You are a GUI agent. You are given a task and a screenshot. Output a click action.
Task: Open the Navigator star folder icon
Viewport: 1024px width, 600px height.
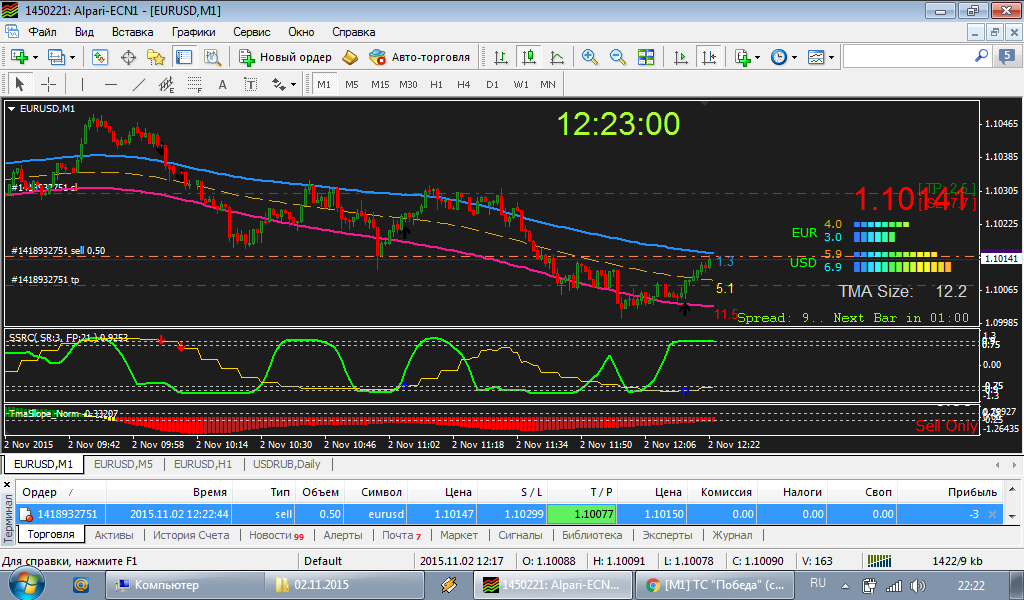[156, 57]
